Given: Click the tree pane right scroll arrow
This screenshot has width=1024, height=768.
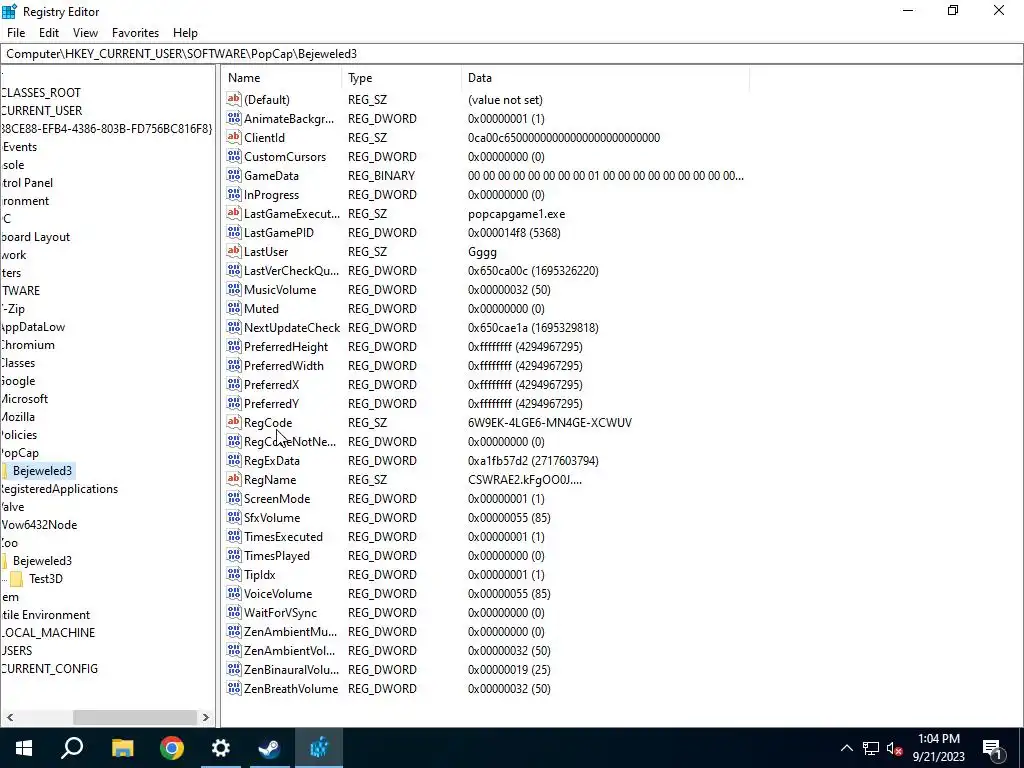Looking at the screenshot, I should point(206,717).
